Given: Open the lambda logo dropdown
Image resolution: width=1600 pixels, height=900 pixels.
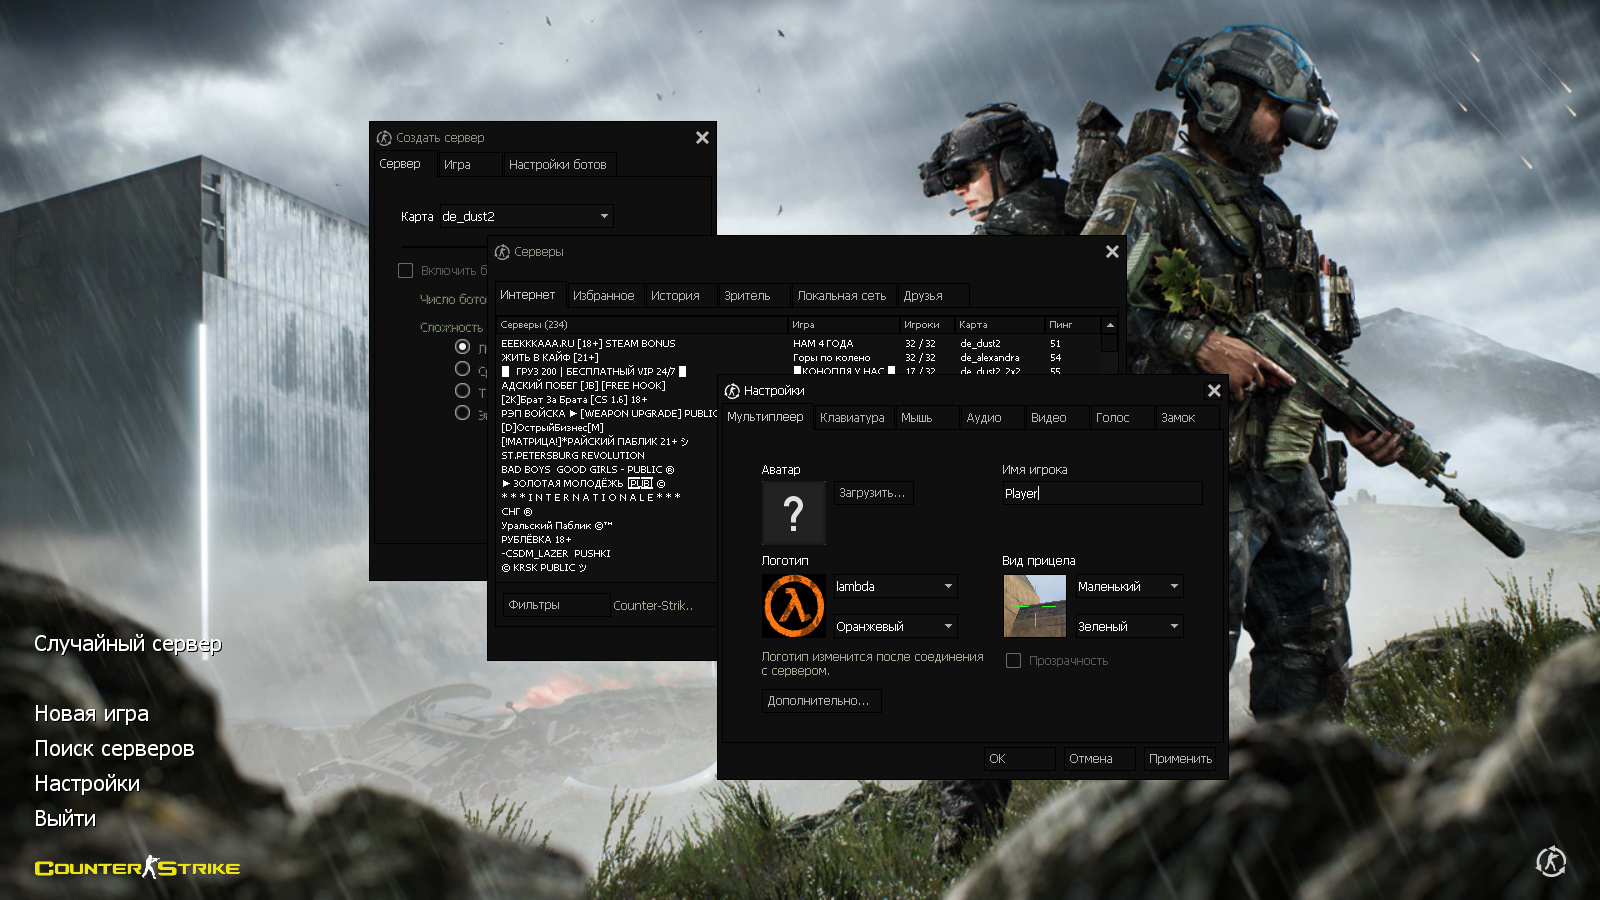Looking at the screenshot, I should pos(895,587).
